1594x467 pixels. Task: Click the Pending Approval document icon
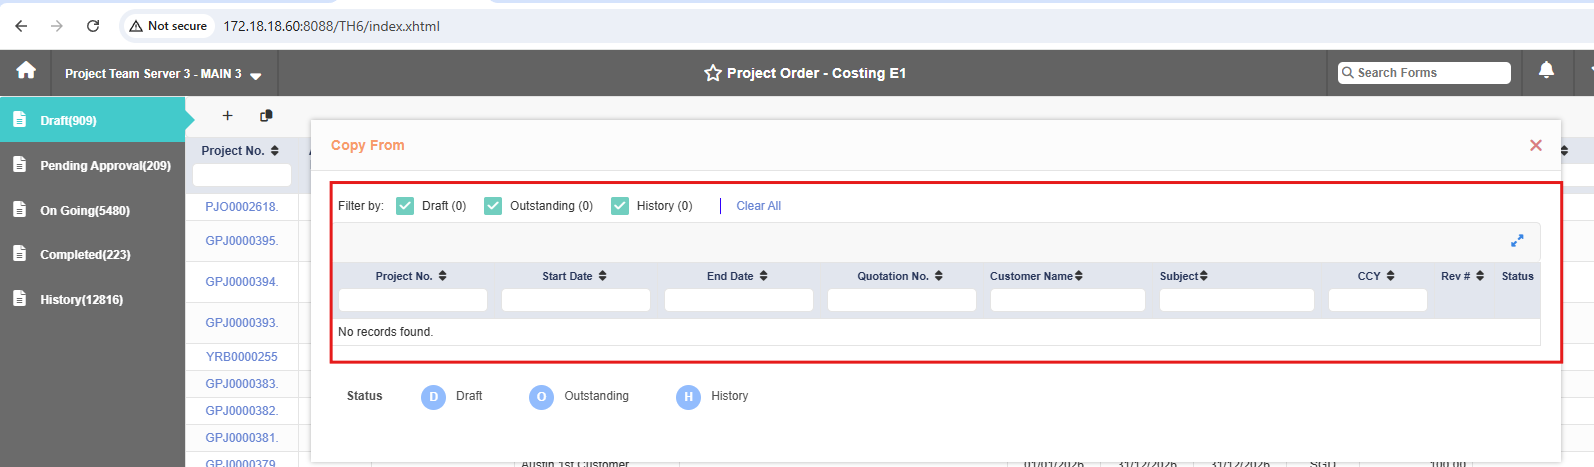[x=19, y=165]
